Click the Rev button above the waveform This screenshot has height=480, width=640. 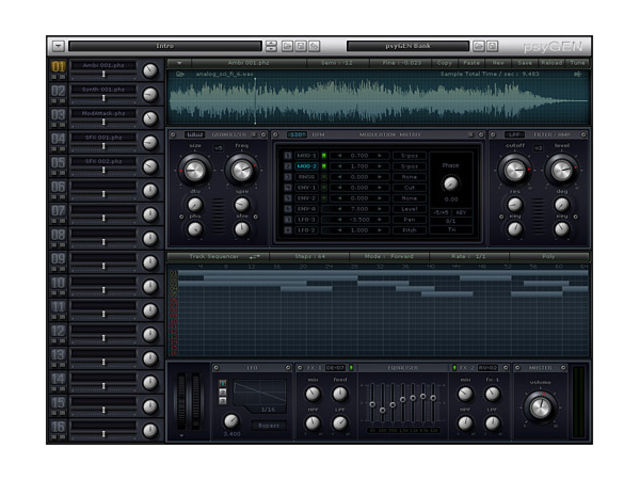498,63
